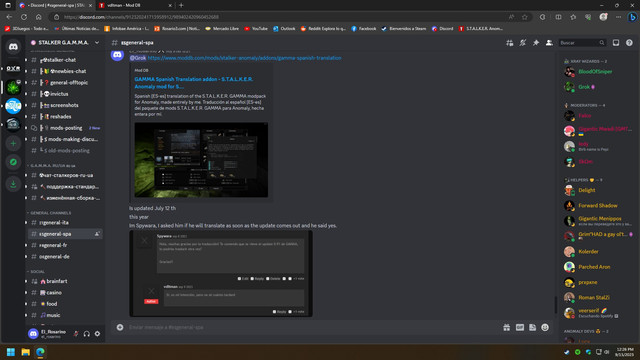Open the gift Nitro icon in message bar
This screenshot has height=360, width=640.
point(507,327)
